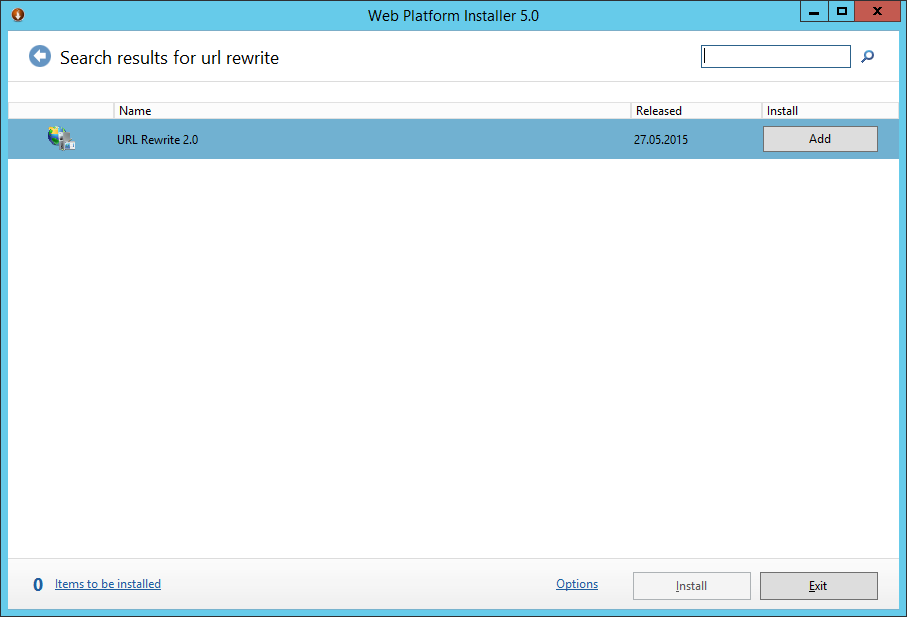Sort results by the Name column header
This screenshot has height=617, width=907.
click(x=372, y=110)
